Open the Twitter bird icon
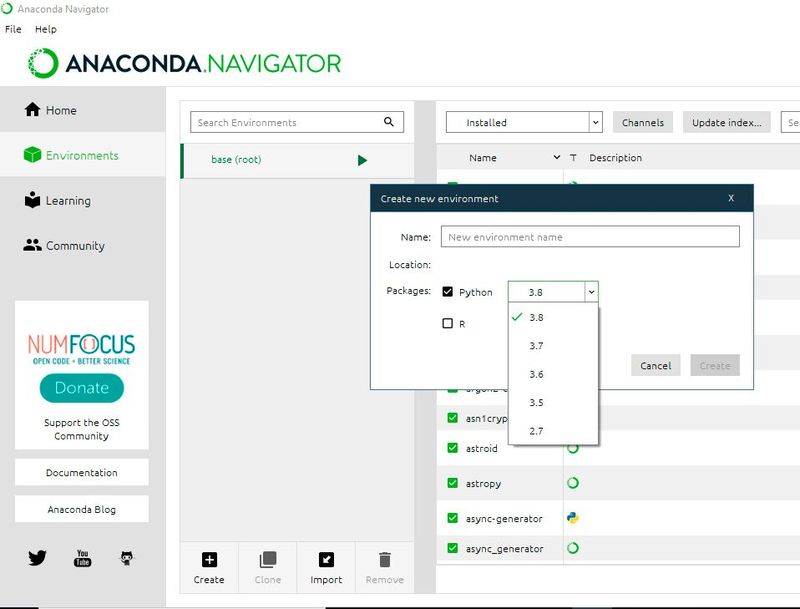 click(37, 557)
